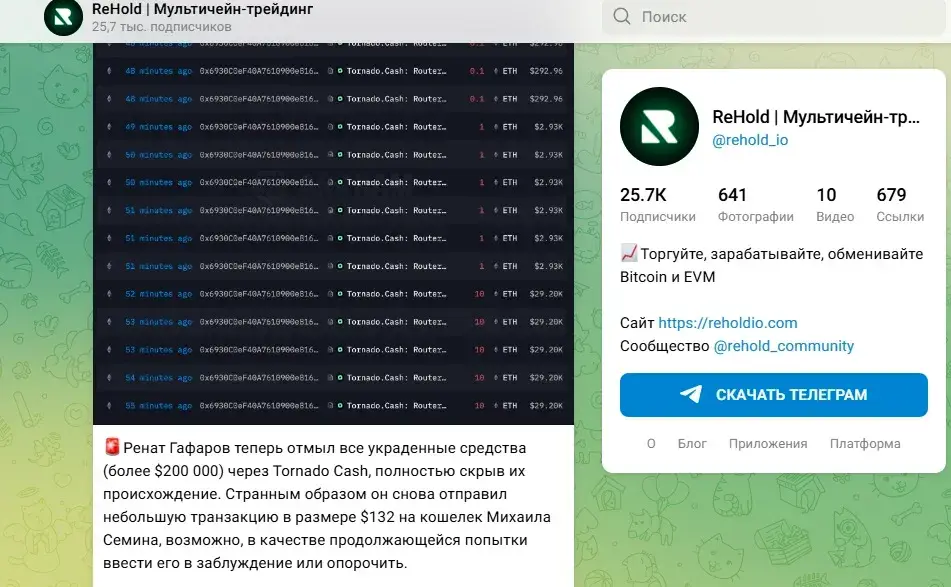The height and width of the screenshot is (587, 951).
Task: Show the 641 Фотографии counter
Action: 756,204
